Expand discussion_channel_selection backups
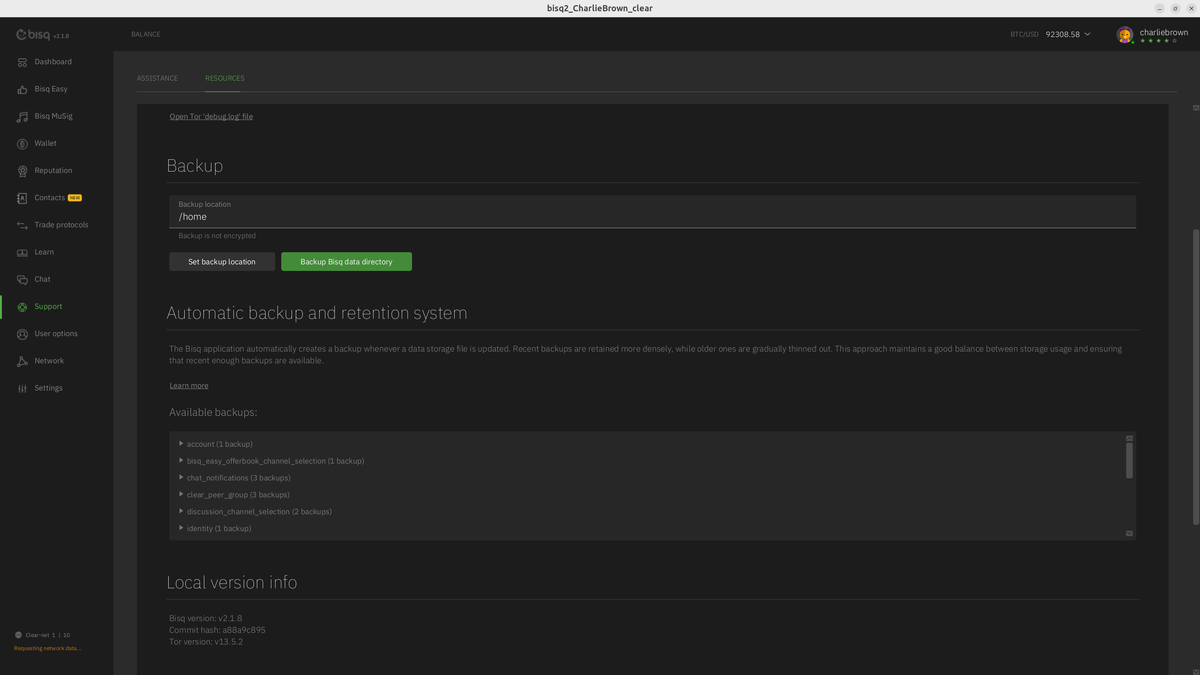The height and width of the screenshot is (675, 1200). pos(181,512)
